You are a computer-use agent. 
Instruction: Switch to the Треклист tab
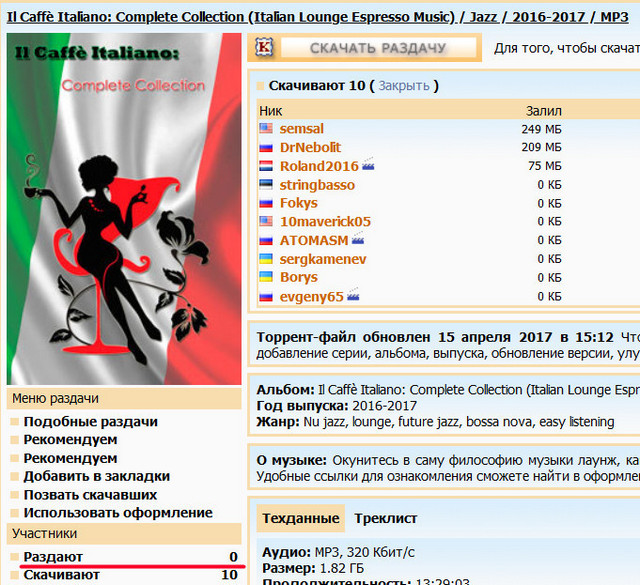(x=386, y=518)
